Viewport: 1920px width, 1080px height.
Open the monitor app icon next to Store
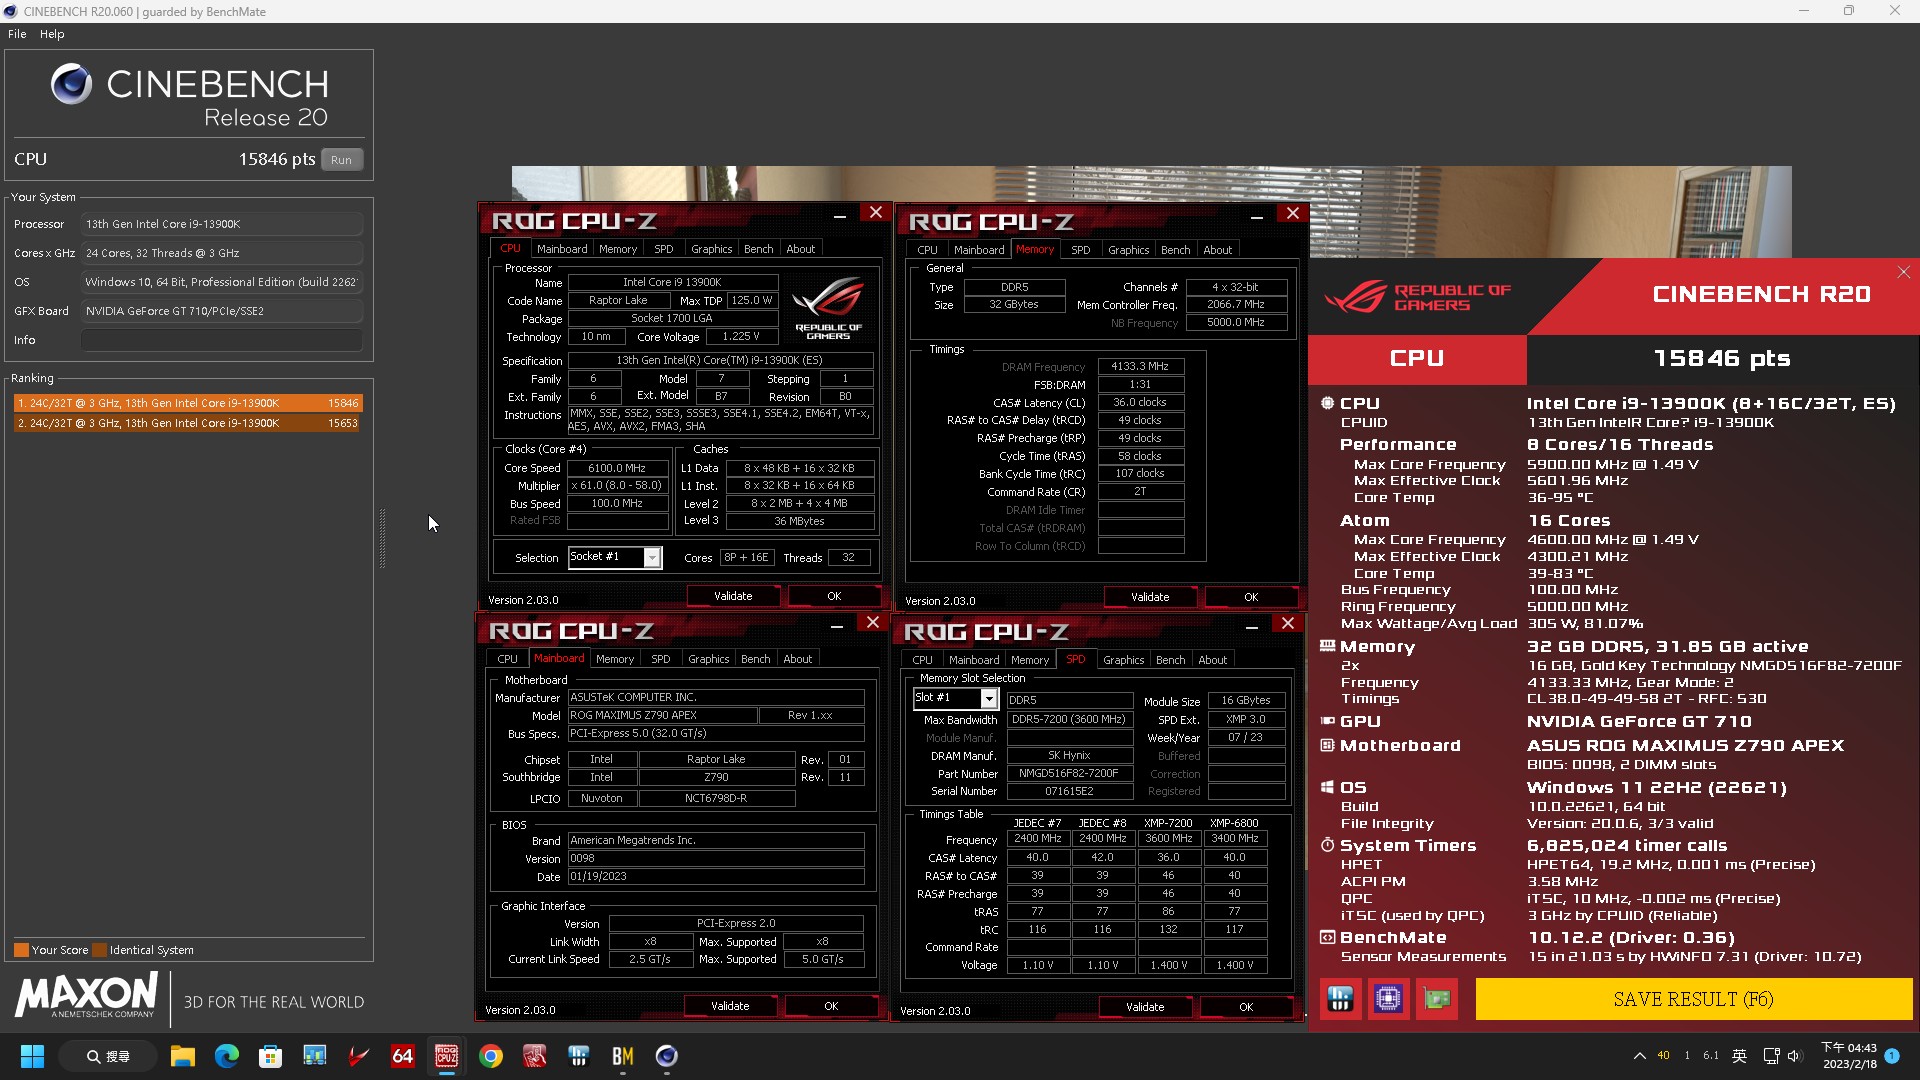point(314,1056)
